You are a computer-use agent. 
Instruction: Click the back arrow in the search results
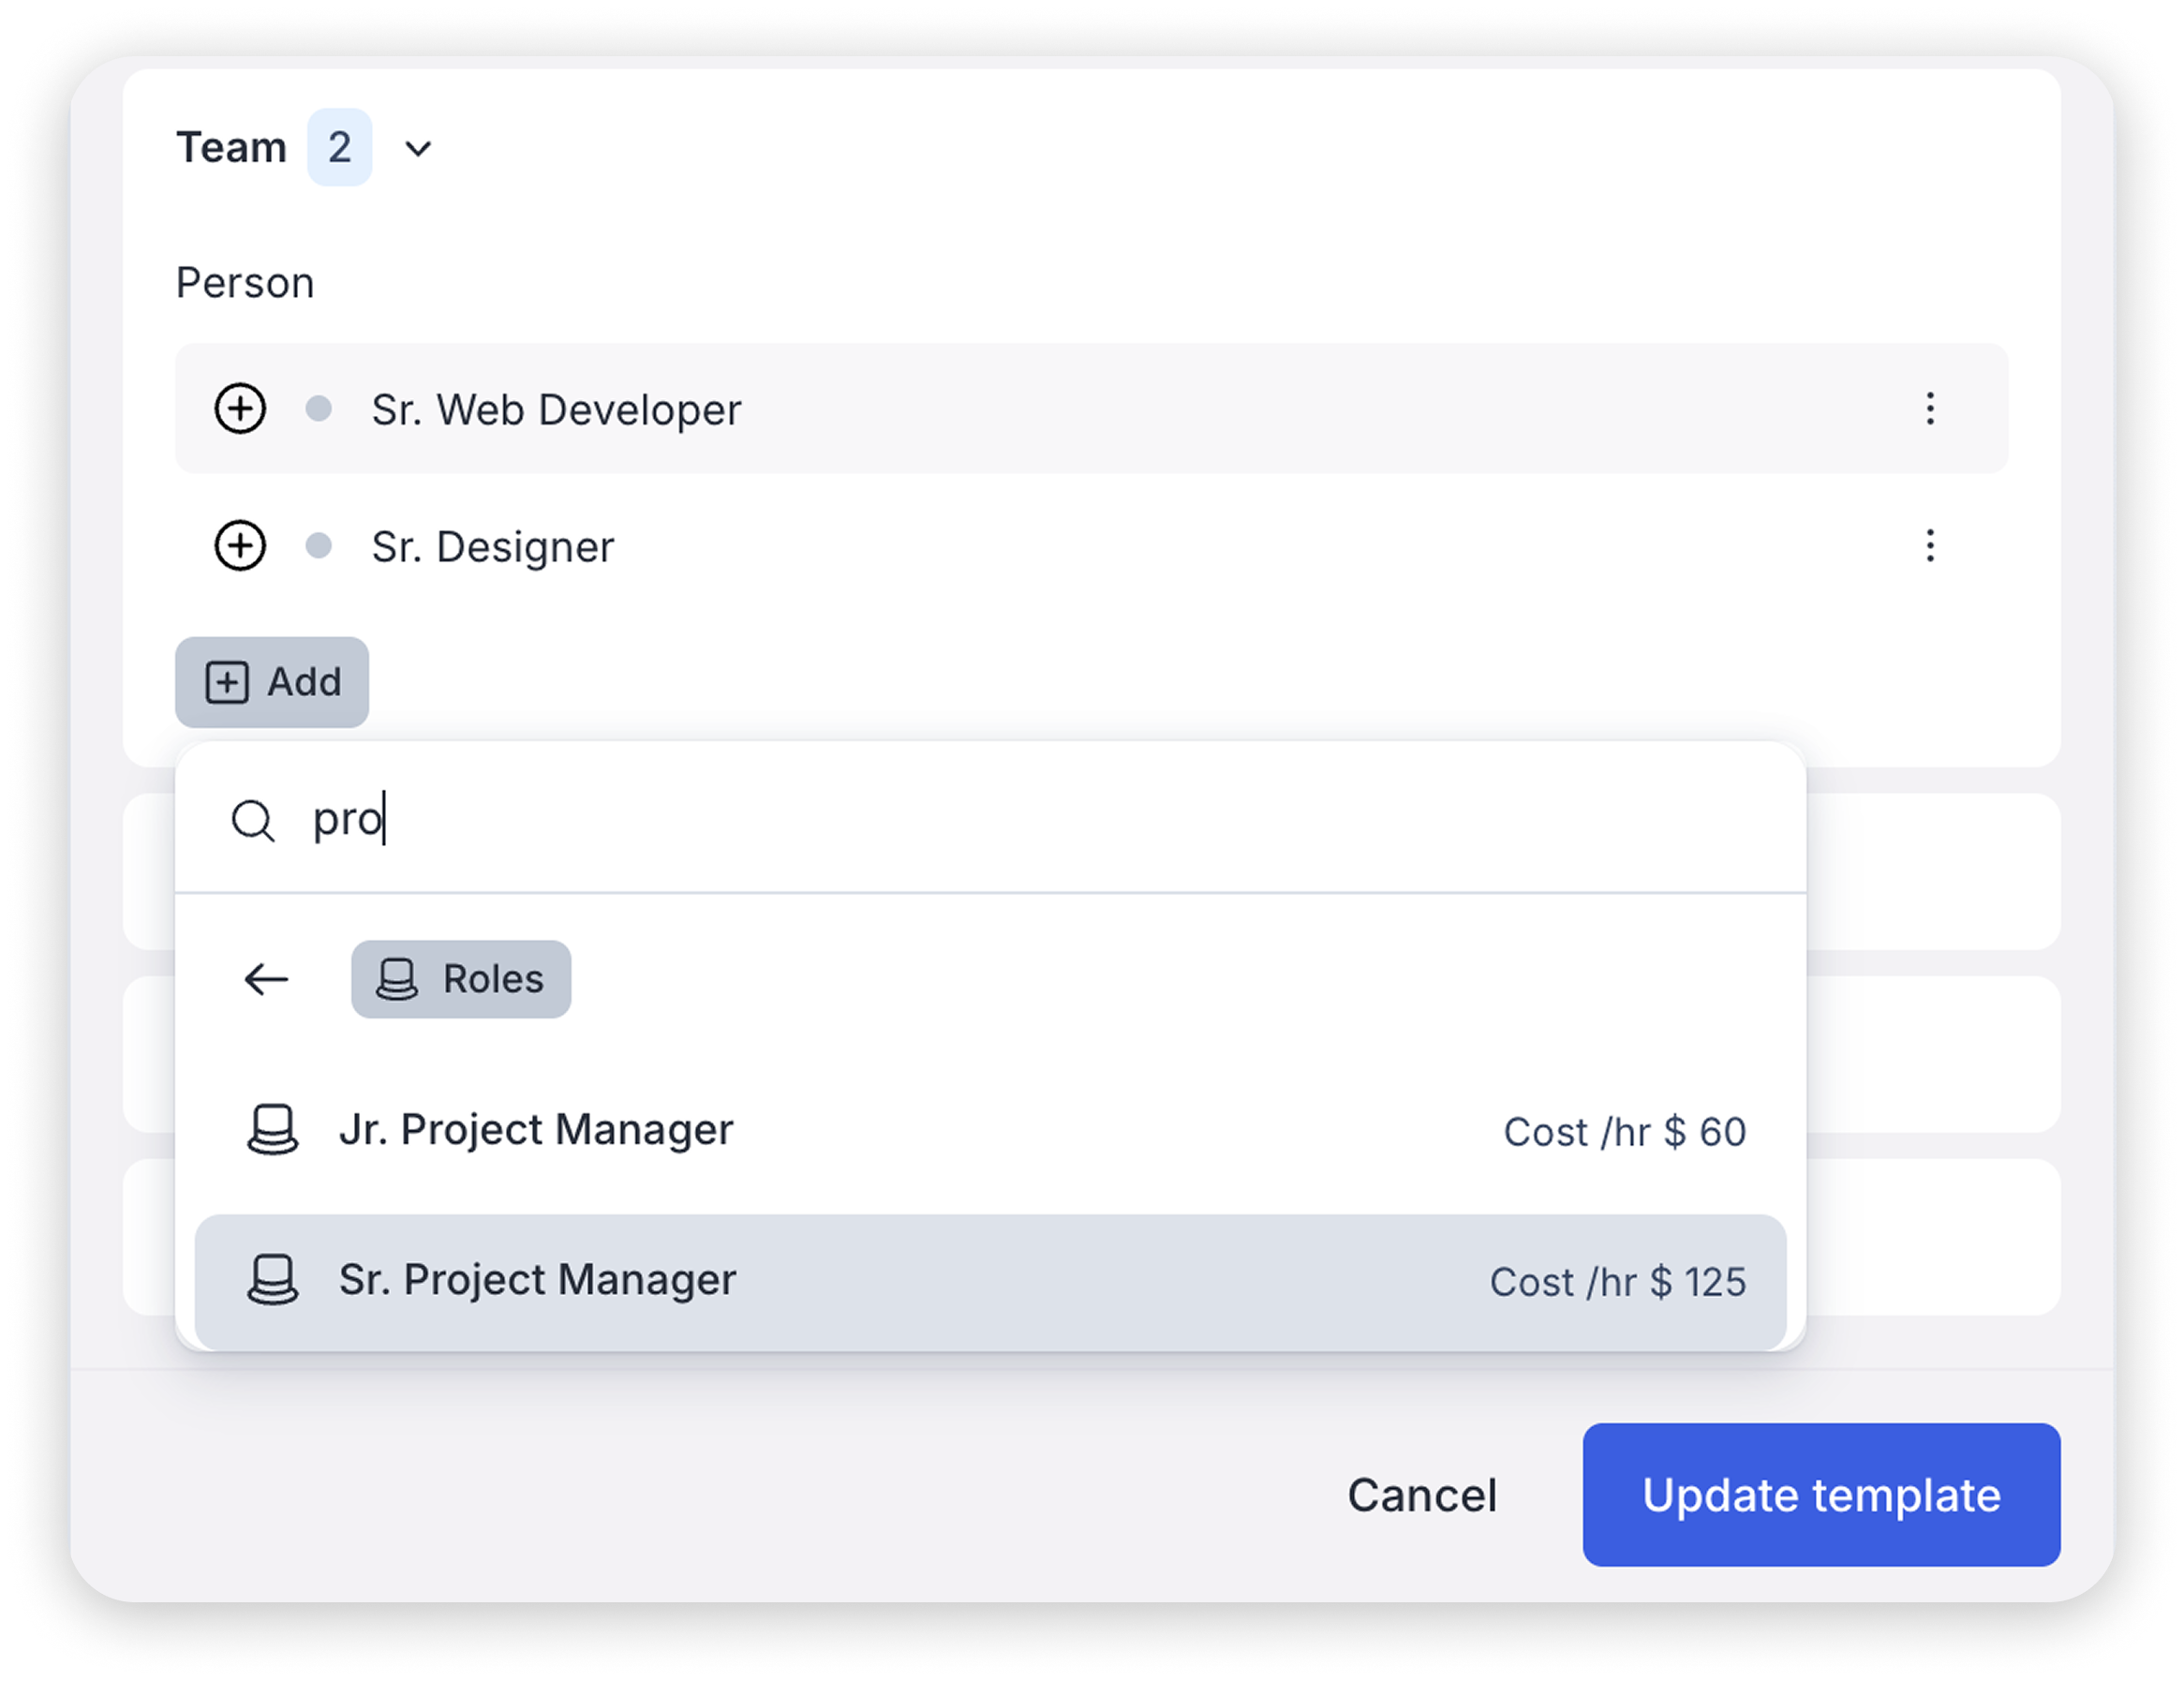coord(265,979)
